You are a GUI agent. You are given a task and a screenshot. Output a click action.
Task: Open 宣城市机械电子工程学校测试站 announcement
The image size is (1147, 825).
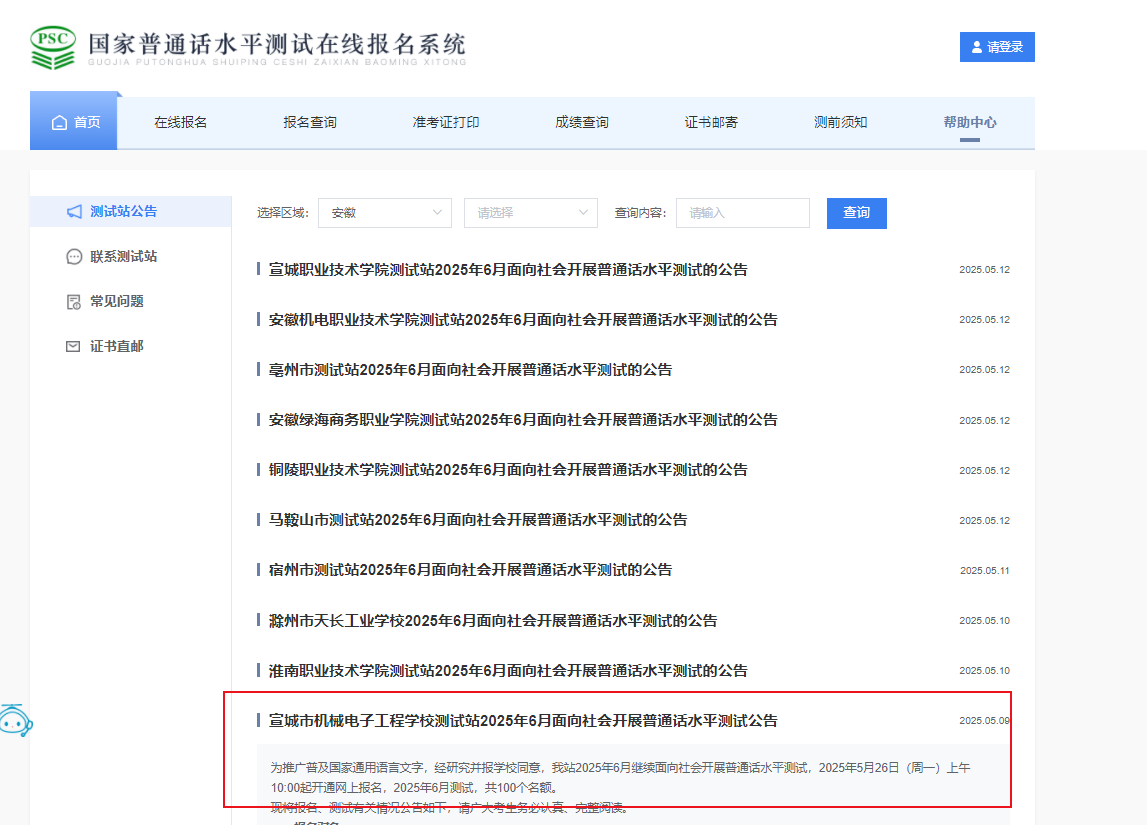tap(523, 720)
